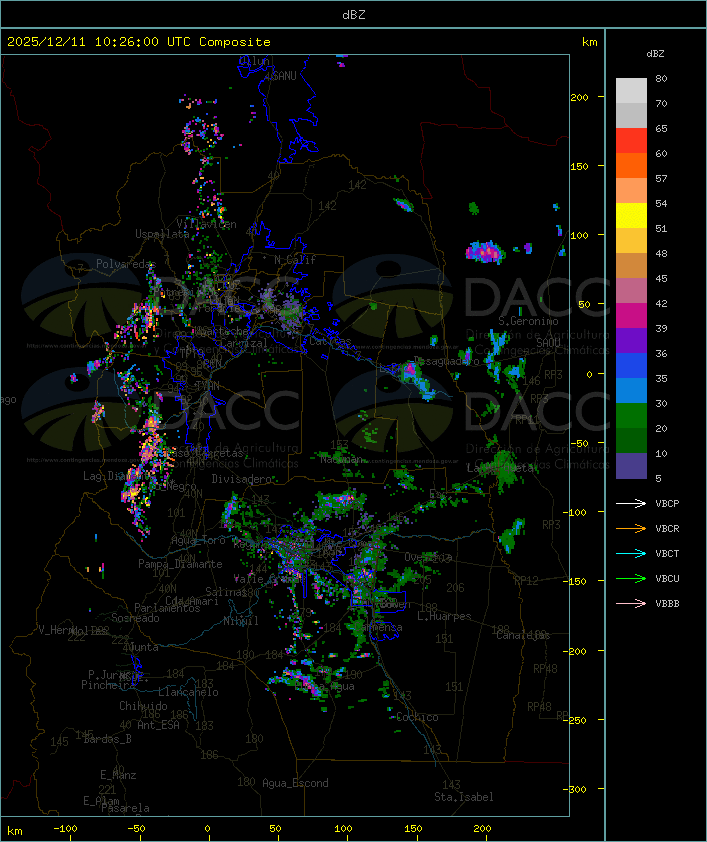Choose the slate 5–10 dBZ legend swatch
Screen dimensions: 707x842
click(631, 466)
